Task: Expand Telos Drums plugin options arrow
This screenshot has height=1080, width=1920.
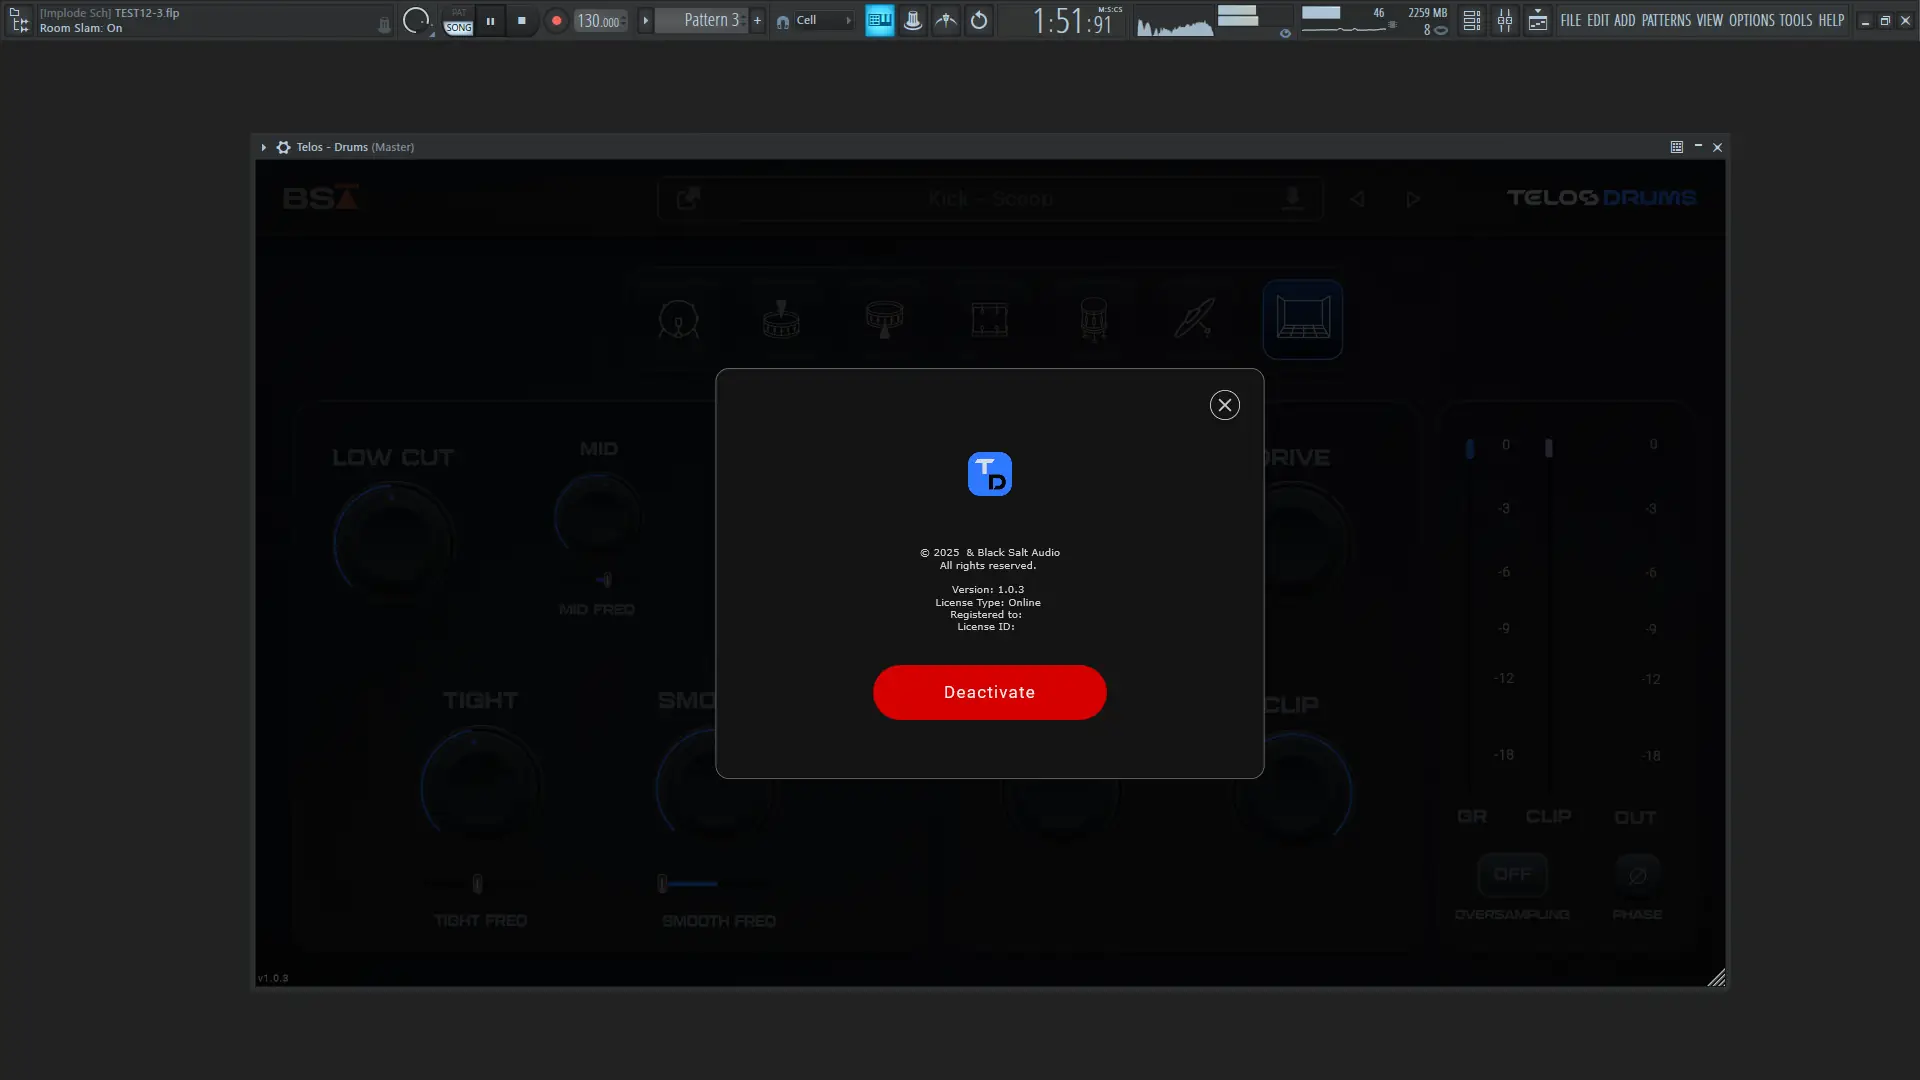Action: point(264,147)
